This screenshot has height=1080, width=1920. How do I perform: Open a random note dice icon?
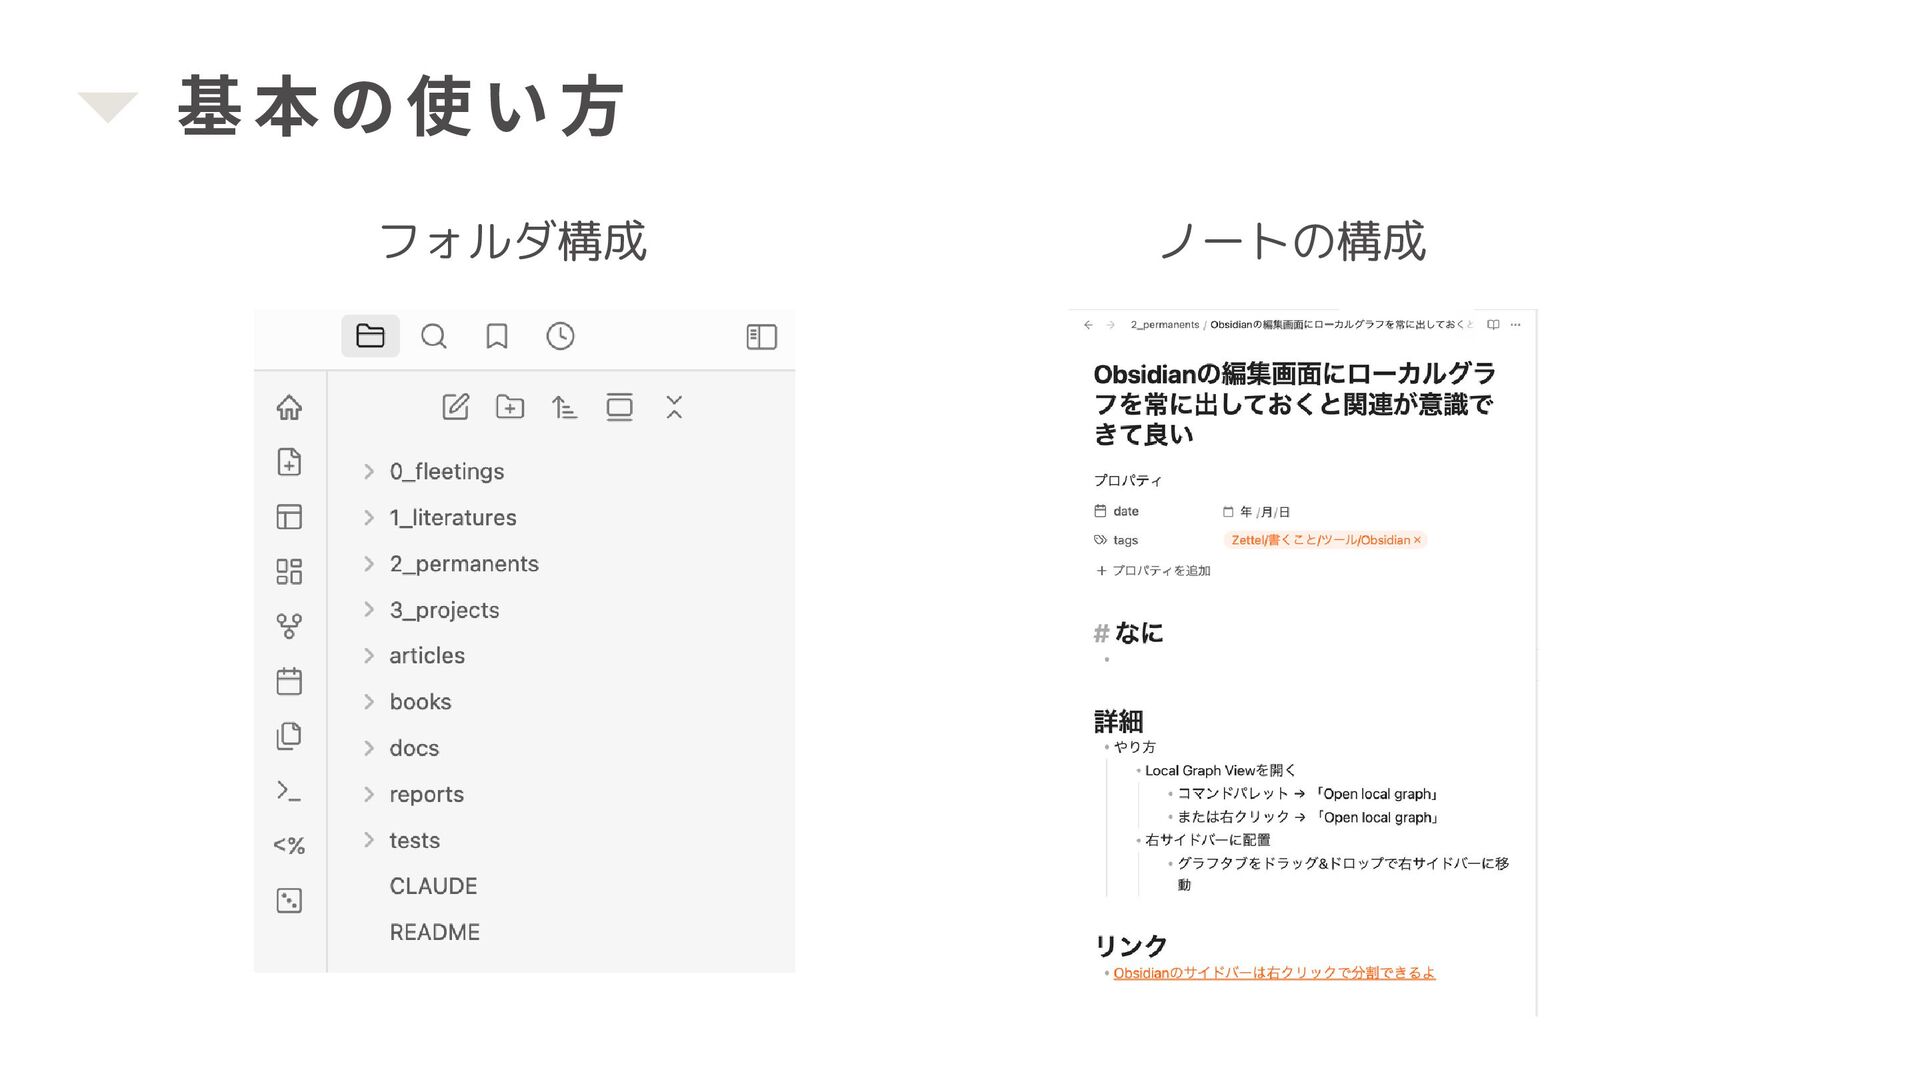click(x=289, y=901)
